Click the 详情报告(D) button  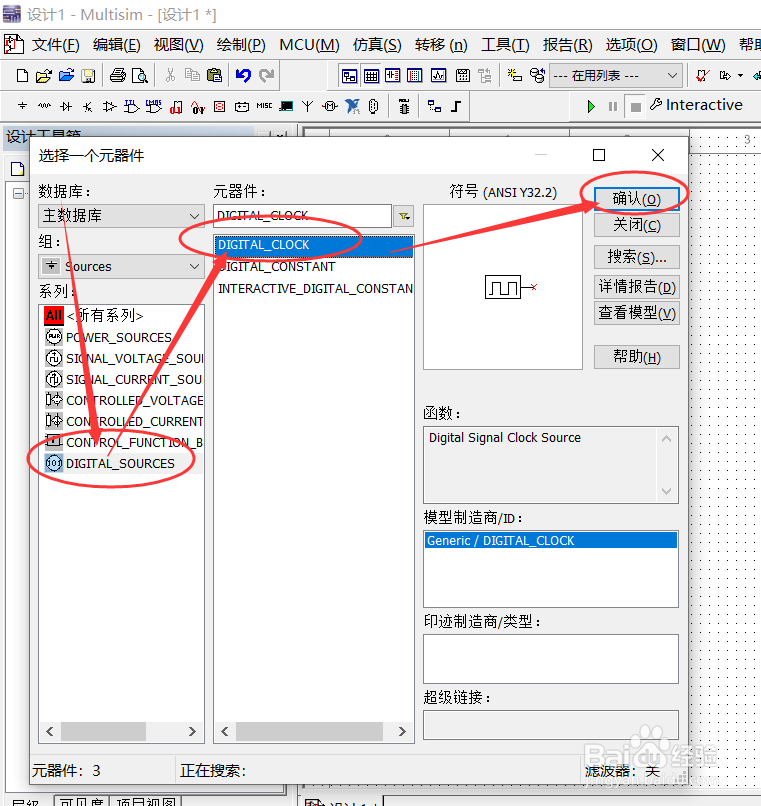[637, 287]
